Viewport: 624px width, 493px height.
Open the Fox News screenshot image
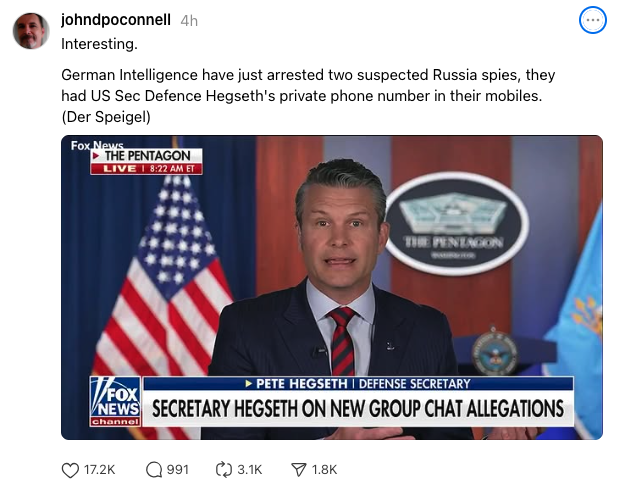(332, 288)
